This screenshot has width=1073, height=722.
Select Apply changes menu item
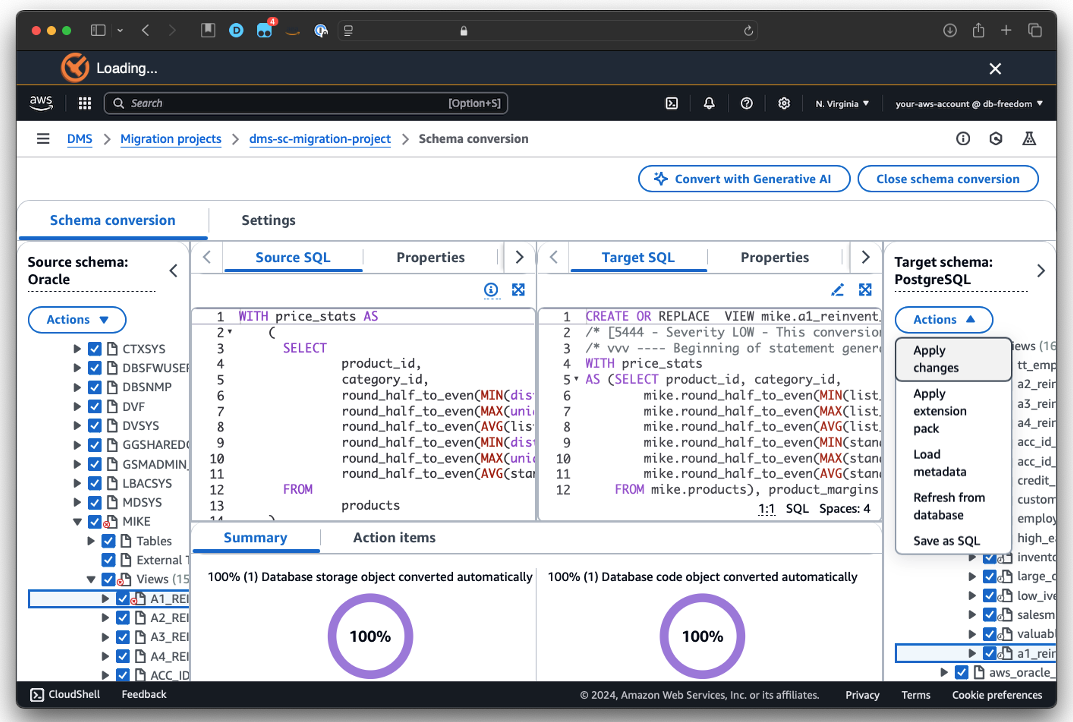(x=953, y=359)
